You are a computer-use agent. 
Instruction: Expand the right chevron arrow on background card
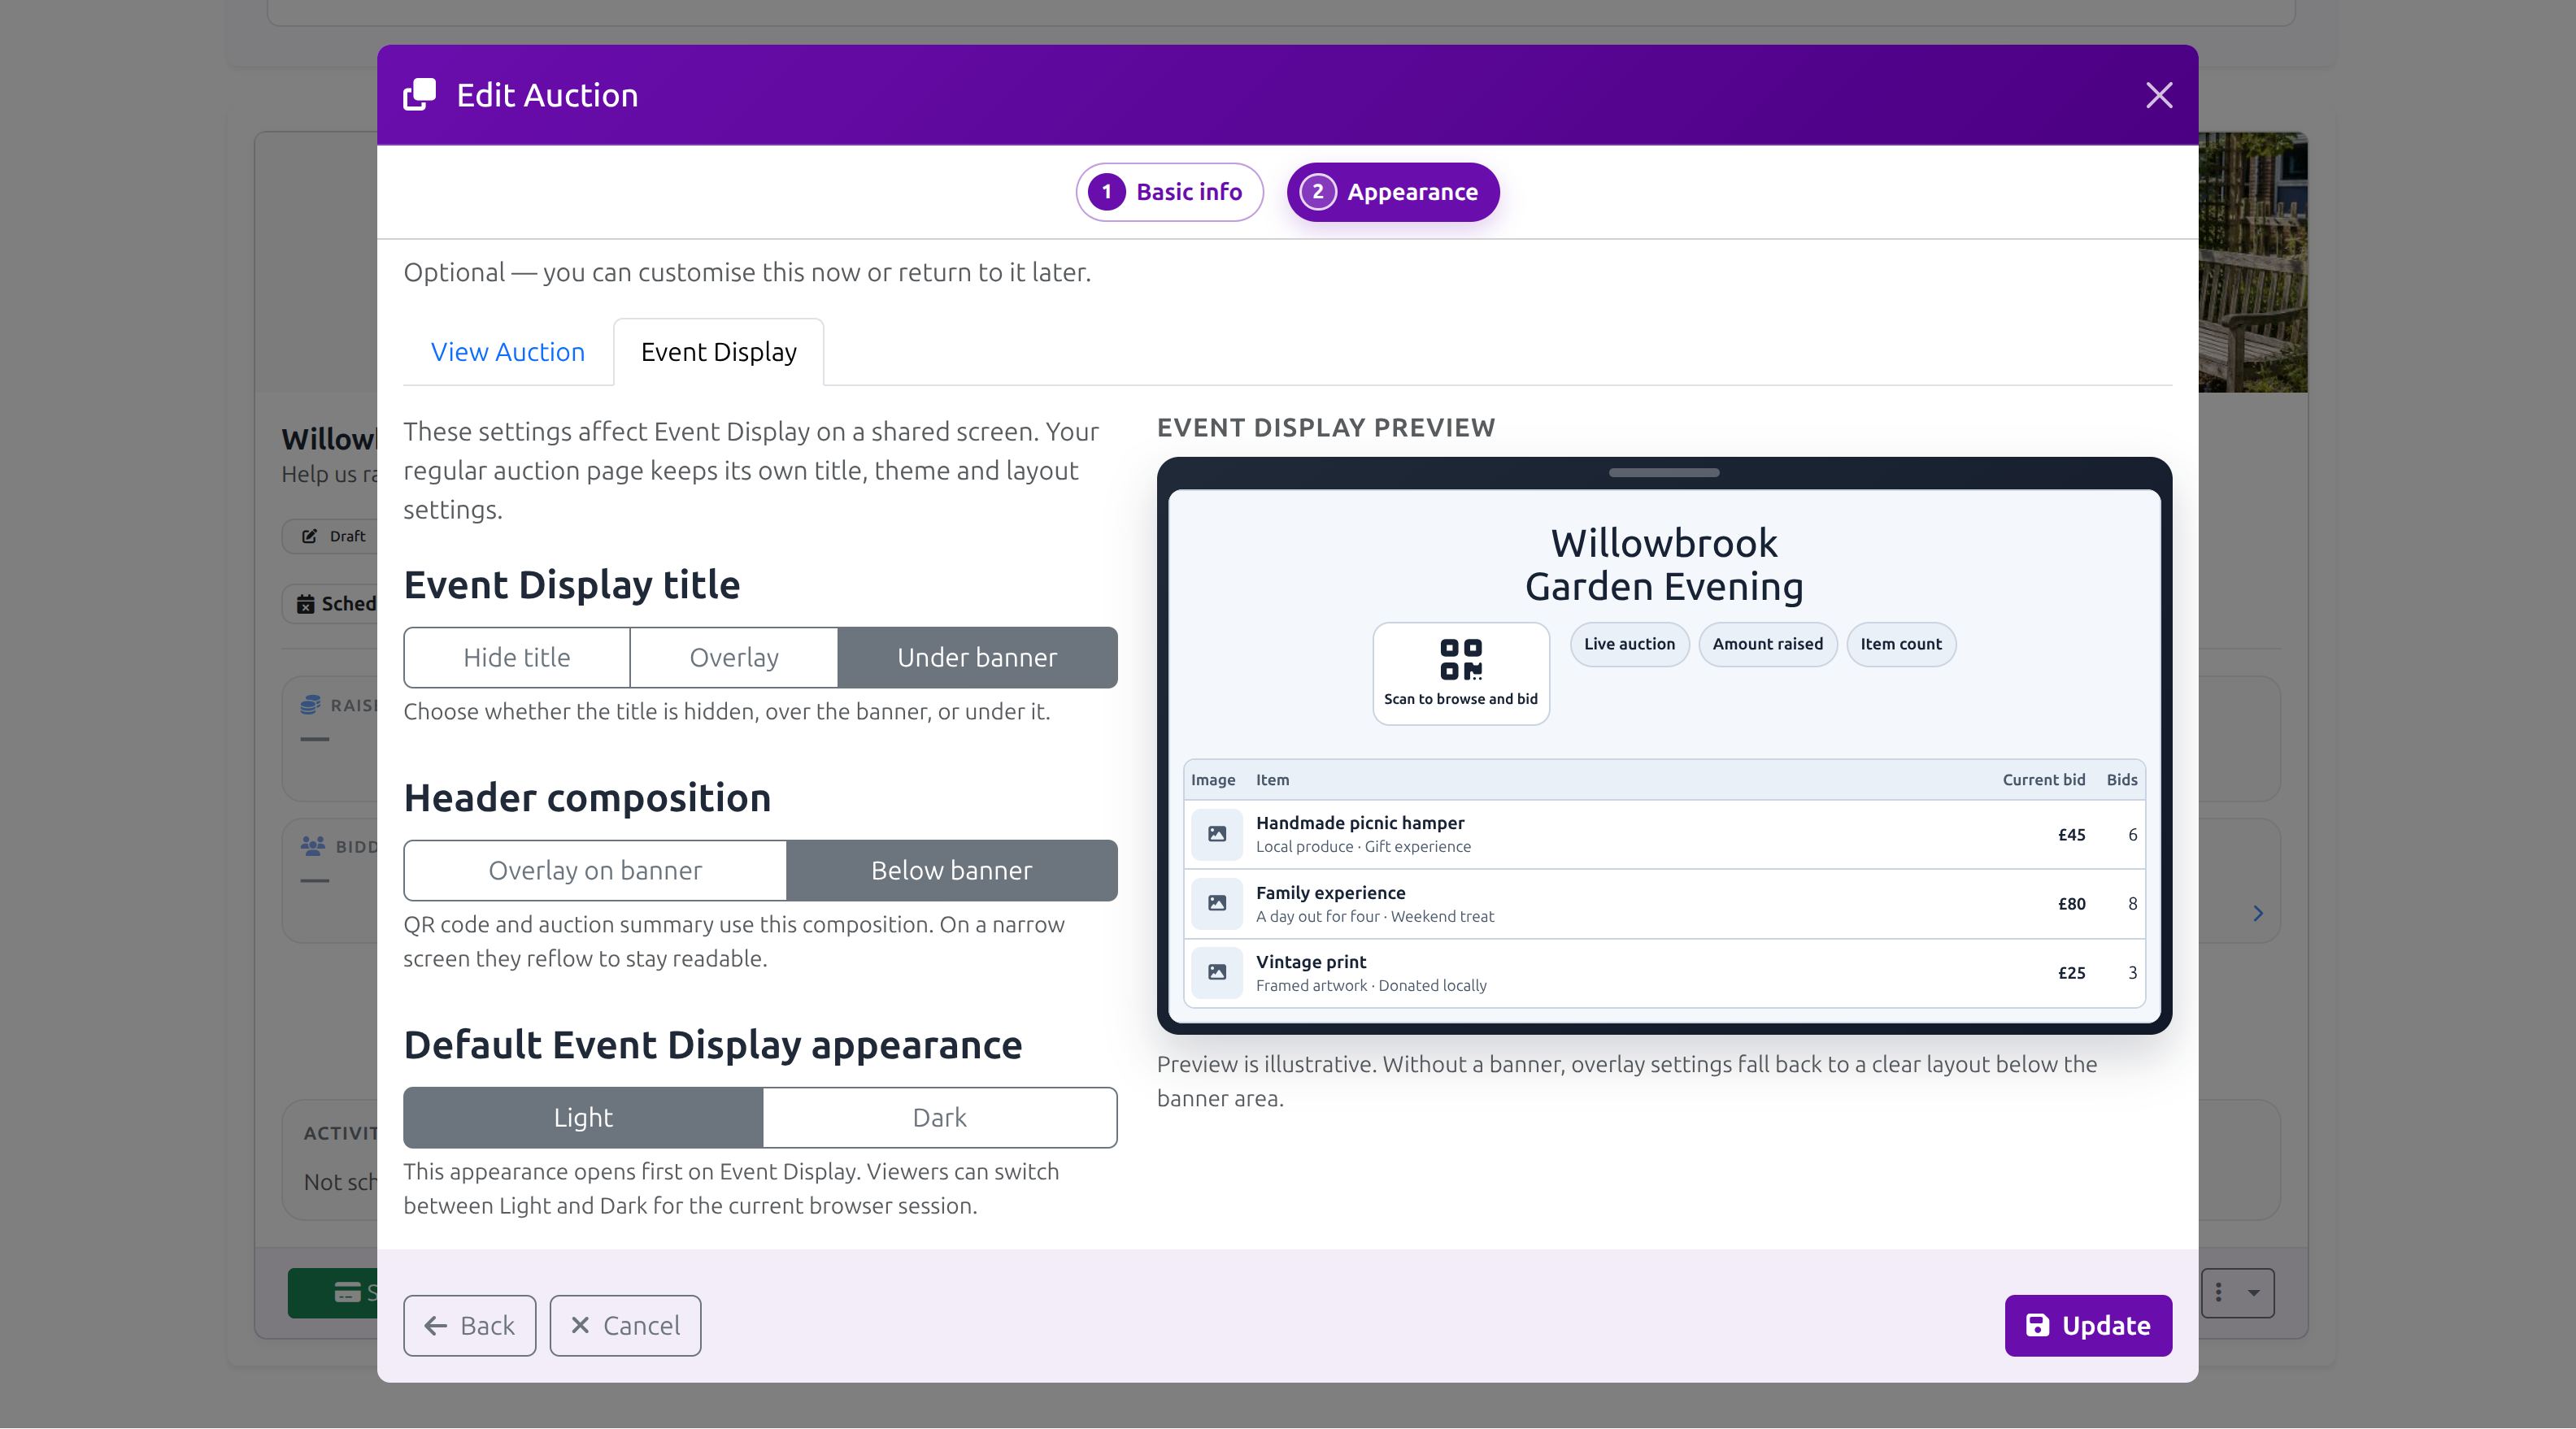(x=2258, y=913)
